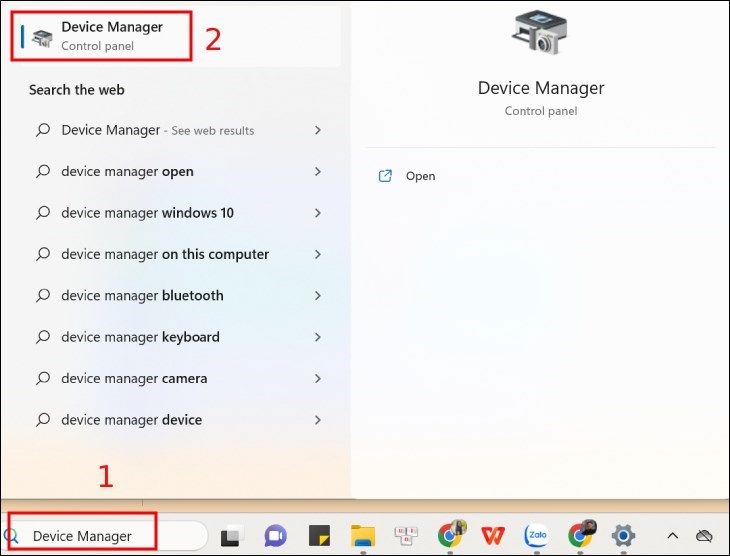Open Zalo from the taskbar
Screen dimensions: 730x556
point(537,536)
